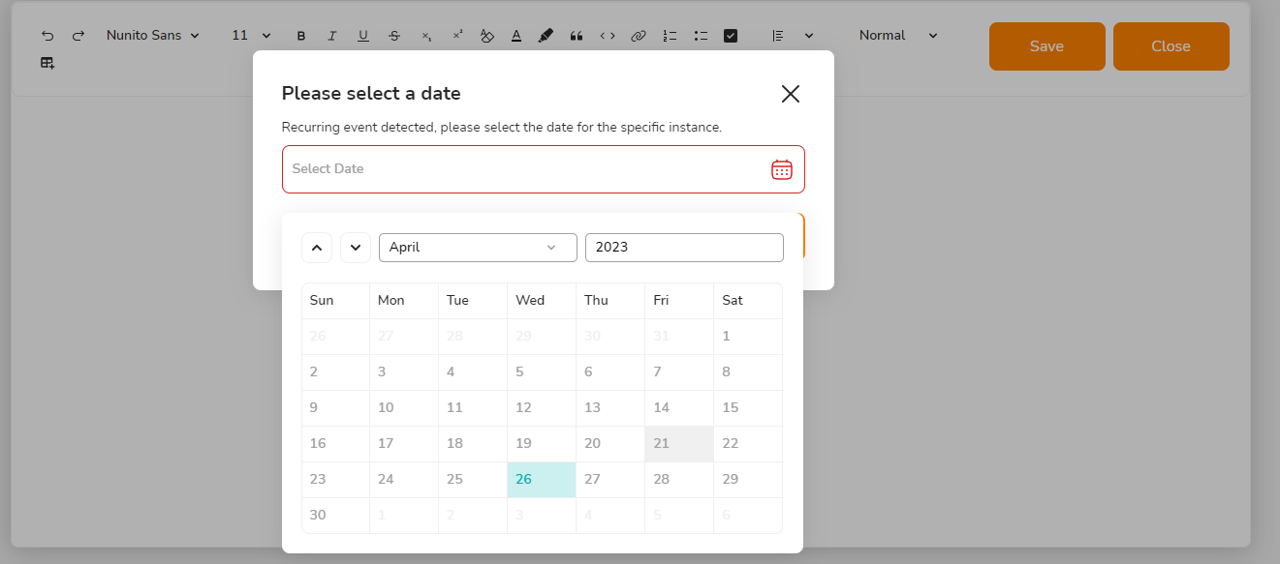Click the redo arrow icon
This screenshot has height=564, width=1280.
pos(78,36)
